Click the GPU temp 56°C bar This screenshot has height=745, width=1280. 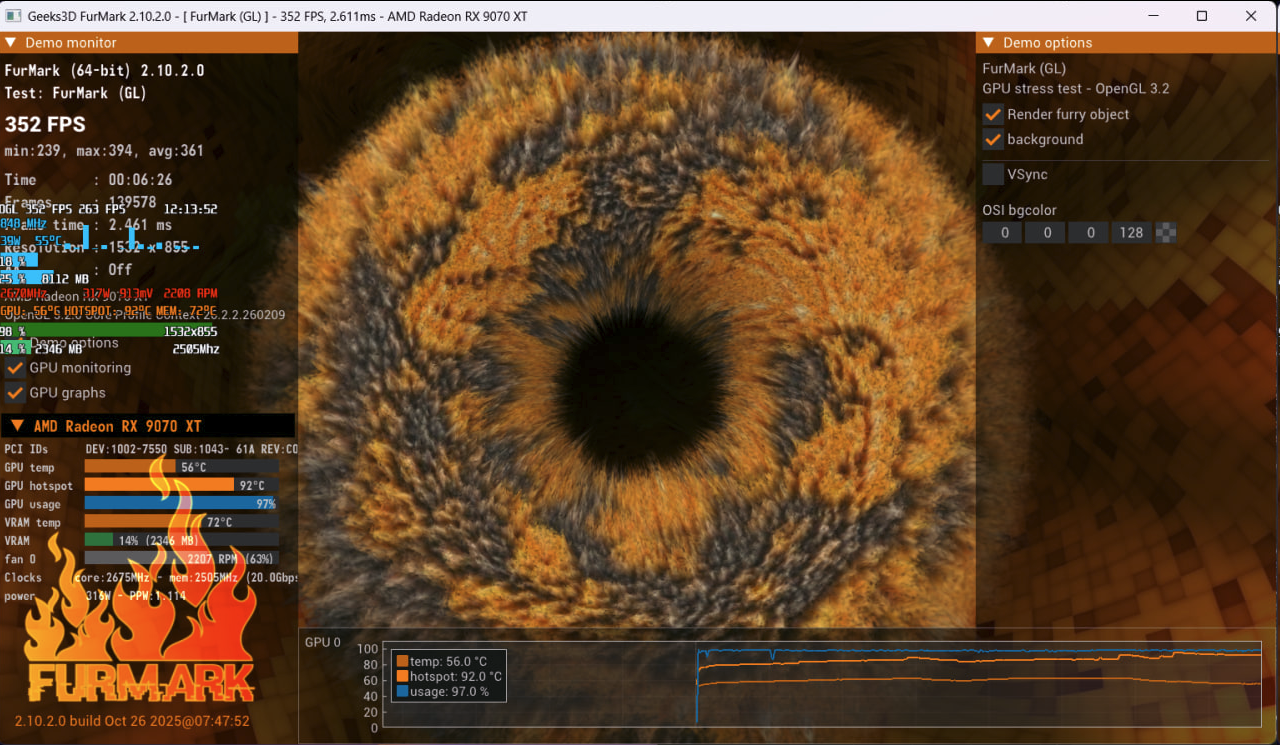[x=182, y=467]
